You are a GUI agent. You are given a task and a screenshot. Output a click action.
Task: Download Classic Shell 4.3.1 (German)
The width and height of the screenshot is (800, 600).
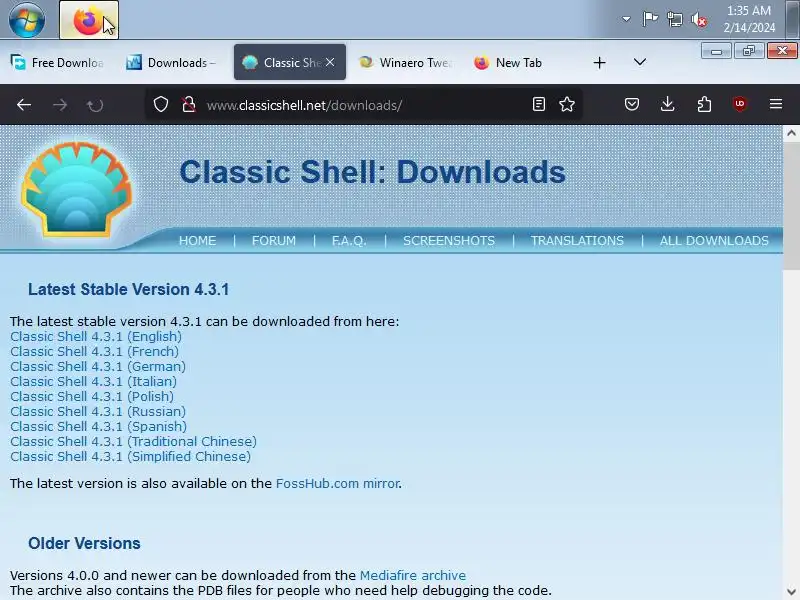[x=98, y=366]
